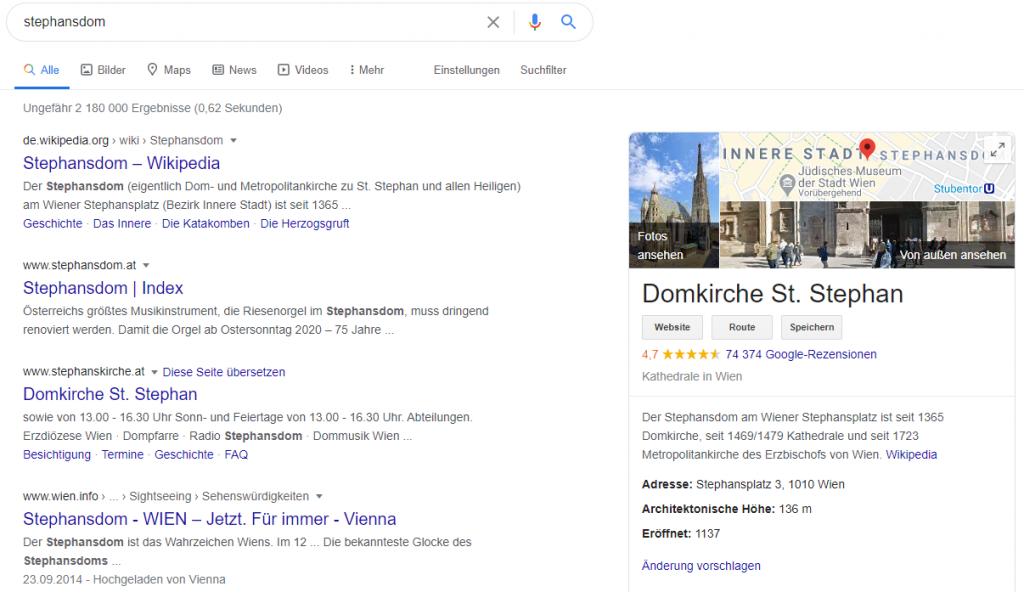Open Wikipedia link in knowledge panel description

911,455
